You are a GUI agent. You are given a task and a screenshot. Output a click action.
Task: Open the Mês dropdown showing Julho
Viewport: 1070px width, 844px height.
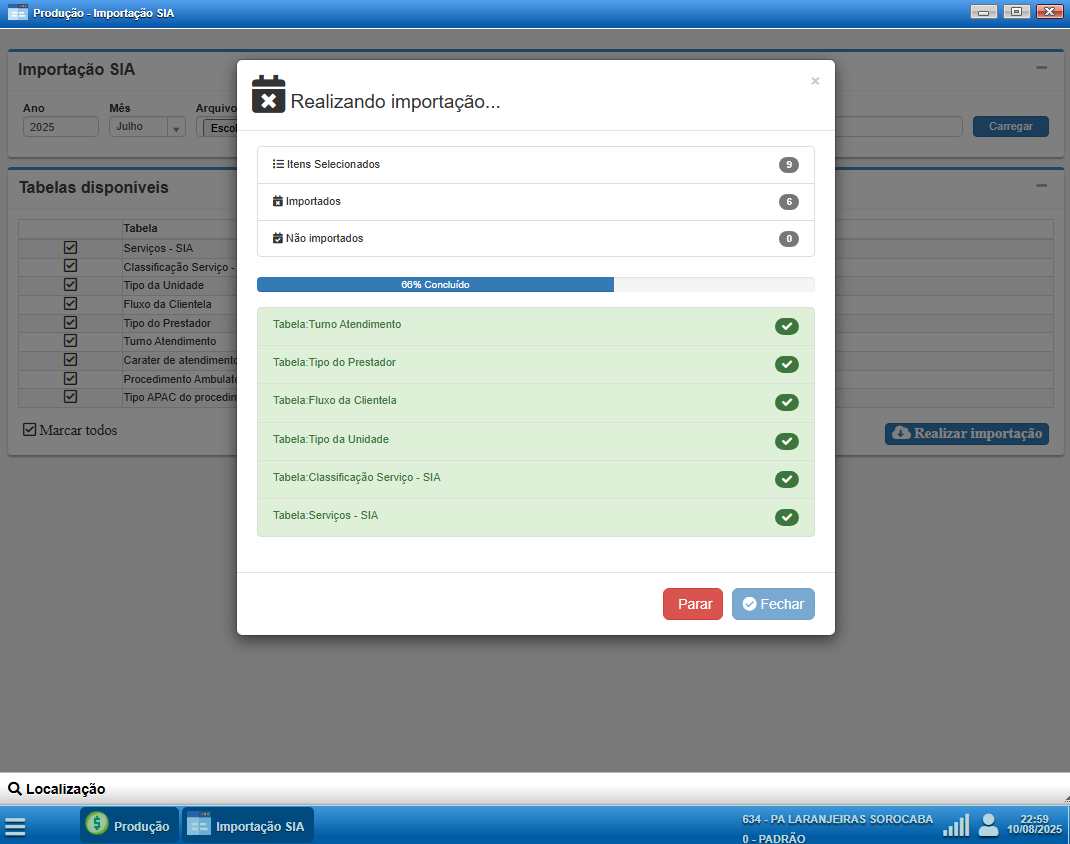tap(147, 127)
